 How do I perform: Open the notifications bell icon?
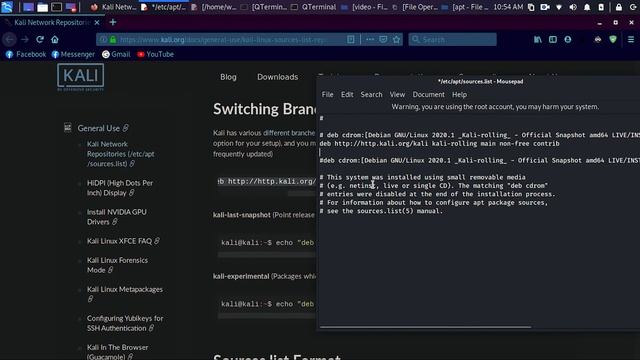pos(587,7)
